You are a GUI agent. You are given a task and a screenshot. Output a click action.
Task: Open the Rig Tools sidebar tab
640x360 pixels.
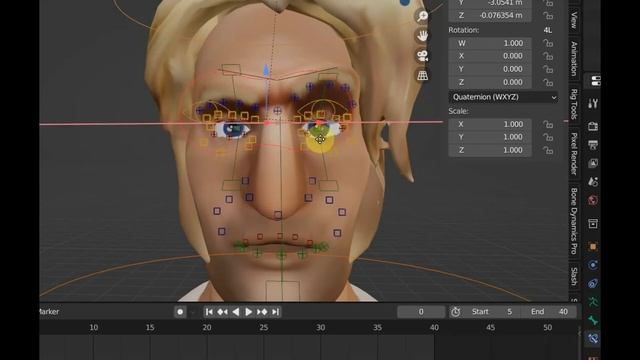pyautogui.click(x=574, y=104)
